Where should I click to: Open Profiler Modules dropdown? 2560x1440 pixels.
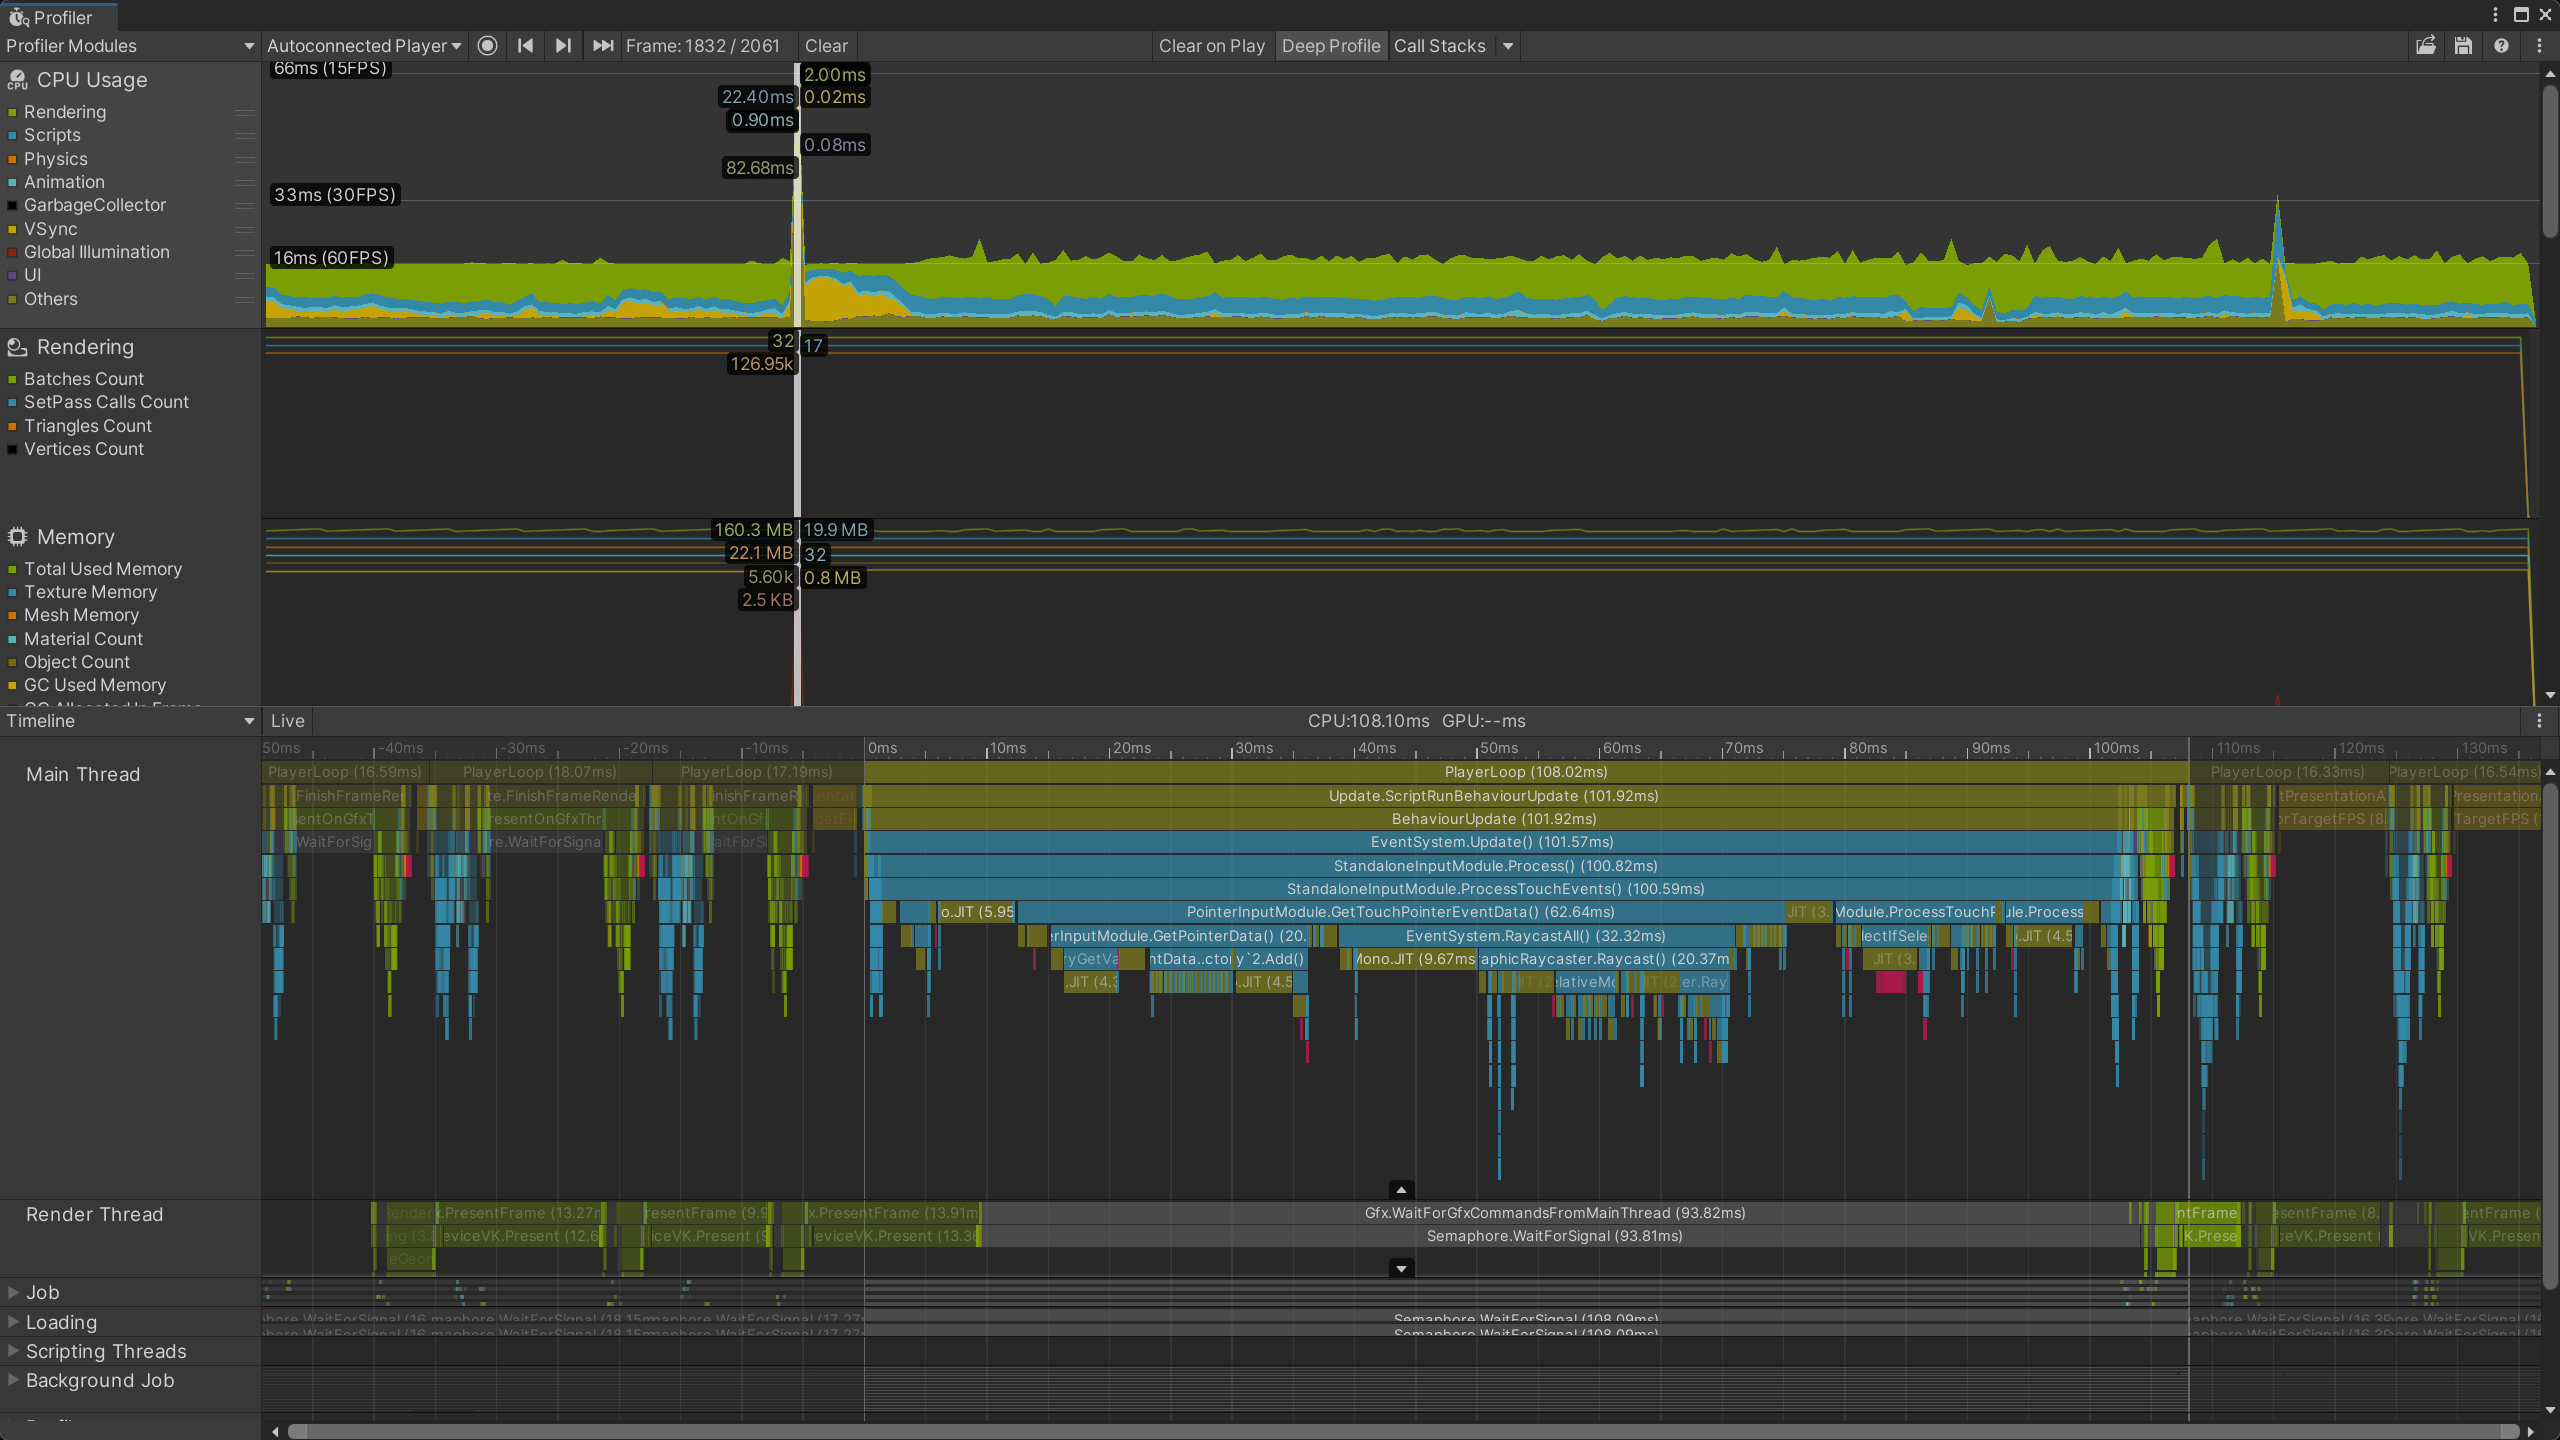click(x=129, y=46)
